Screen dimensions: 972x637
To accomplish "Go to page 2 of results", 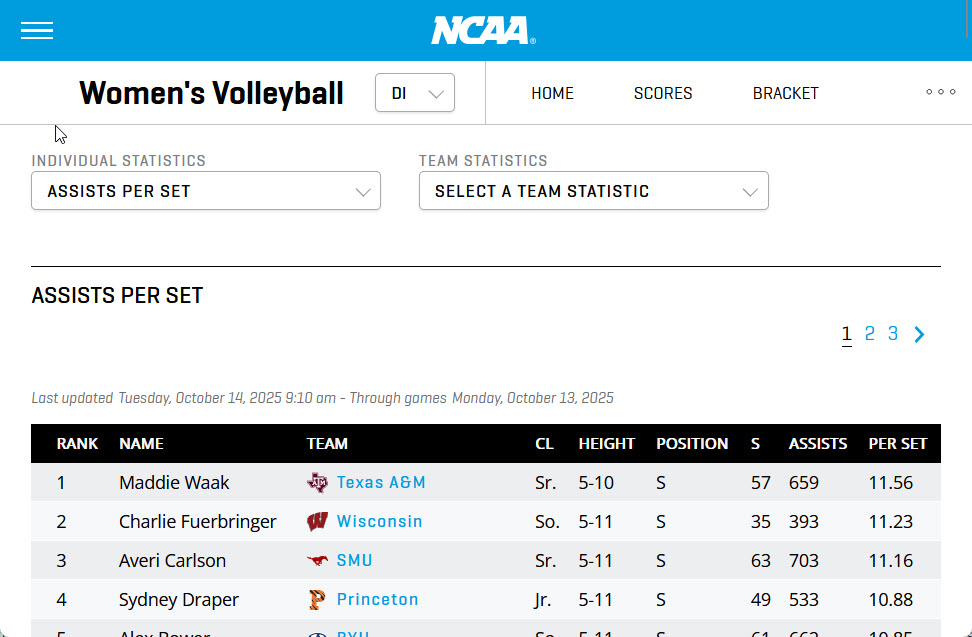I will tap(870, 334).
